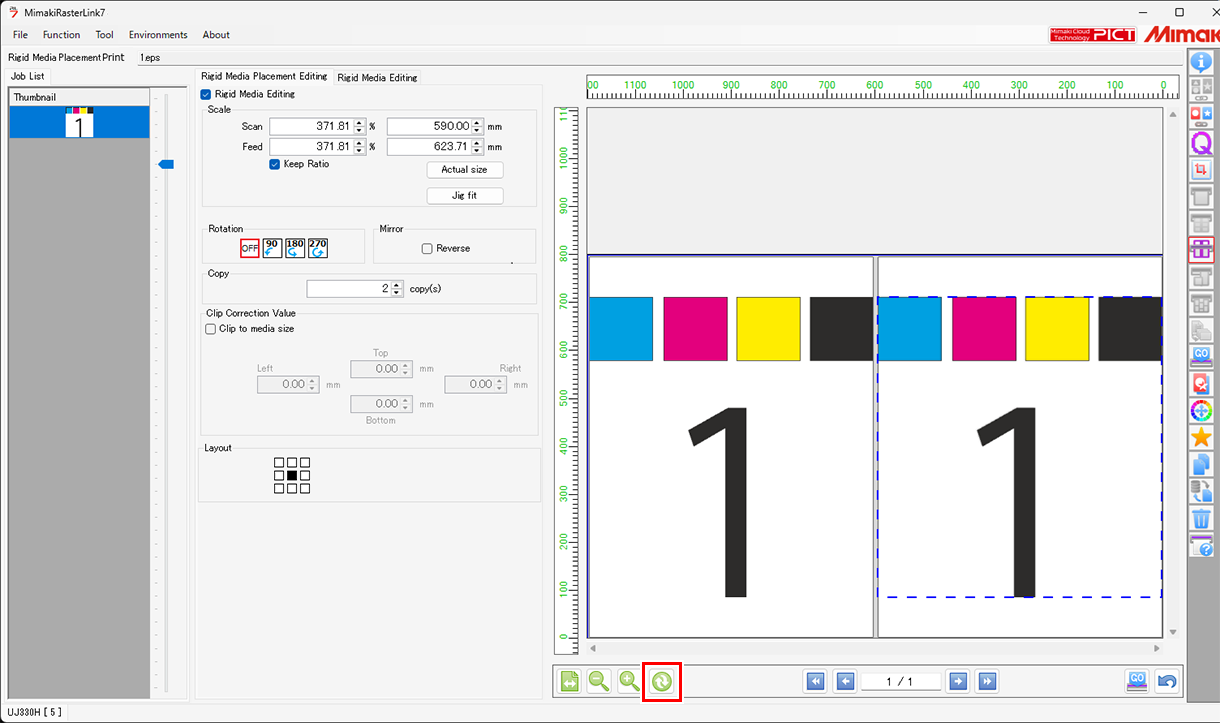Increase copies with the copy stepper arrow
This screenshot has height=723, width=1220.
(x=398, y=284)
